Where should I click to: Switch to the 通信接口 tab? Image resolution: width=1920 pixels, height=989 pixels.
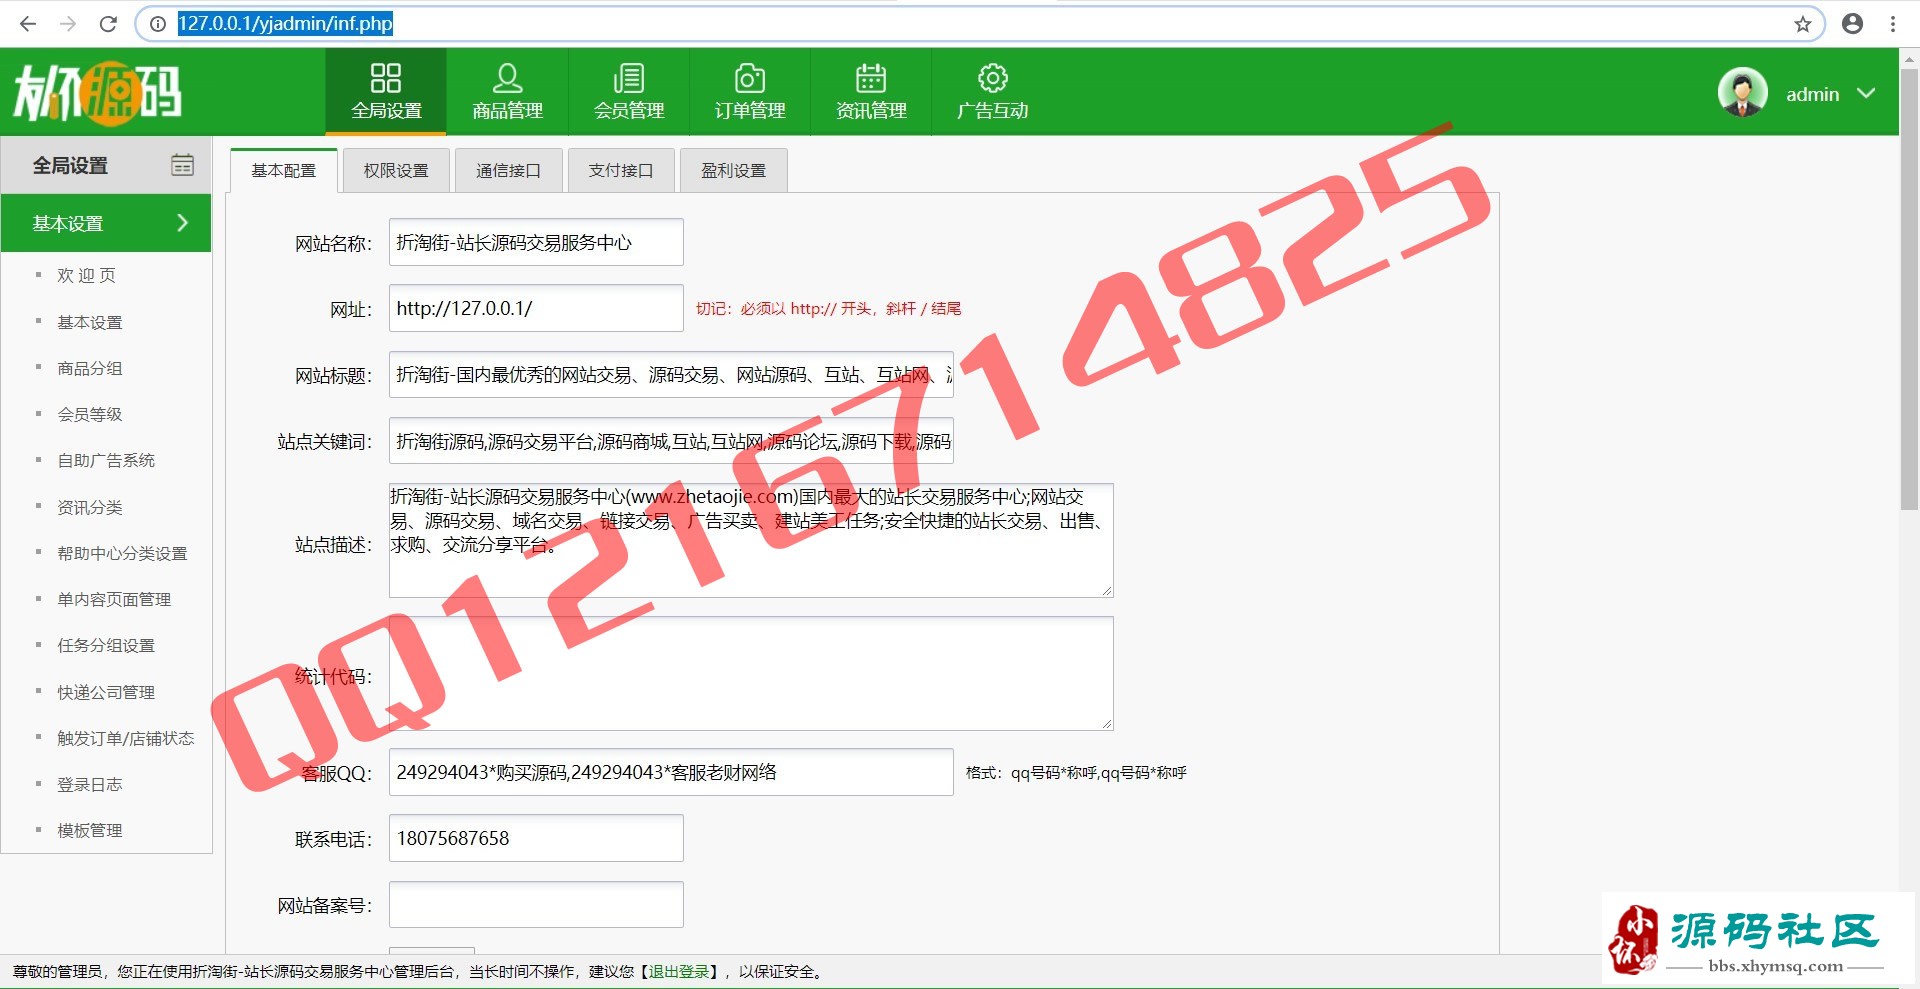[x=508, y=170]
